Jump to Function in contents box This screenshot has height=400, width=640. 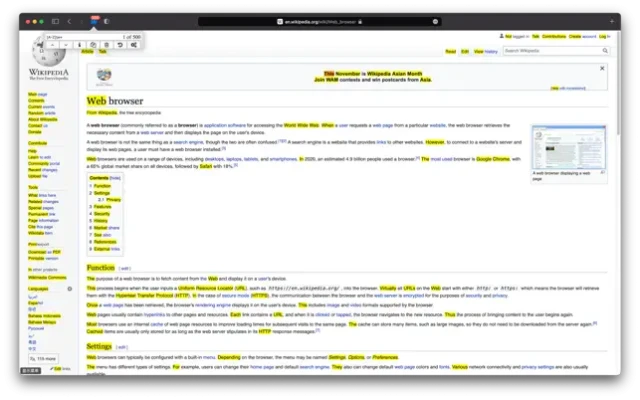102,186
